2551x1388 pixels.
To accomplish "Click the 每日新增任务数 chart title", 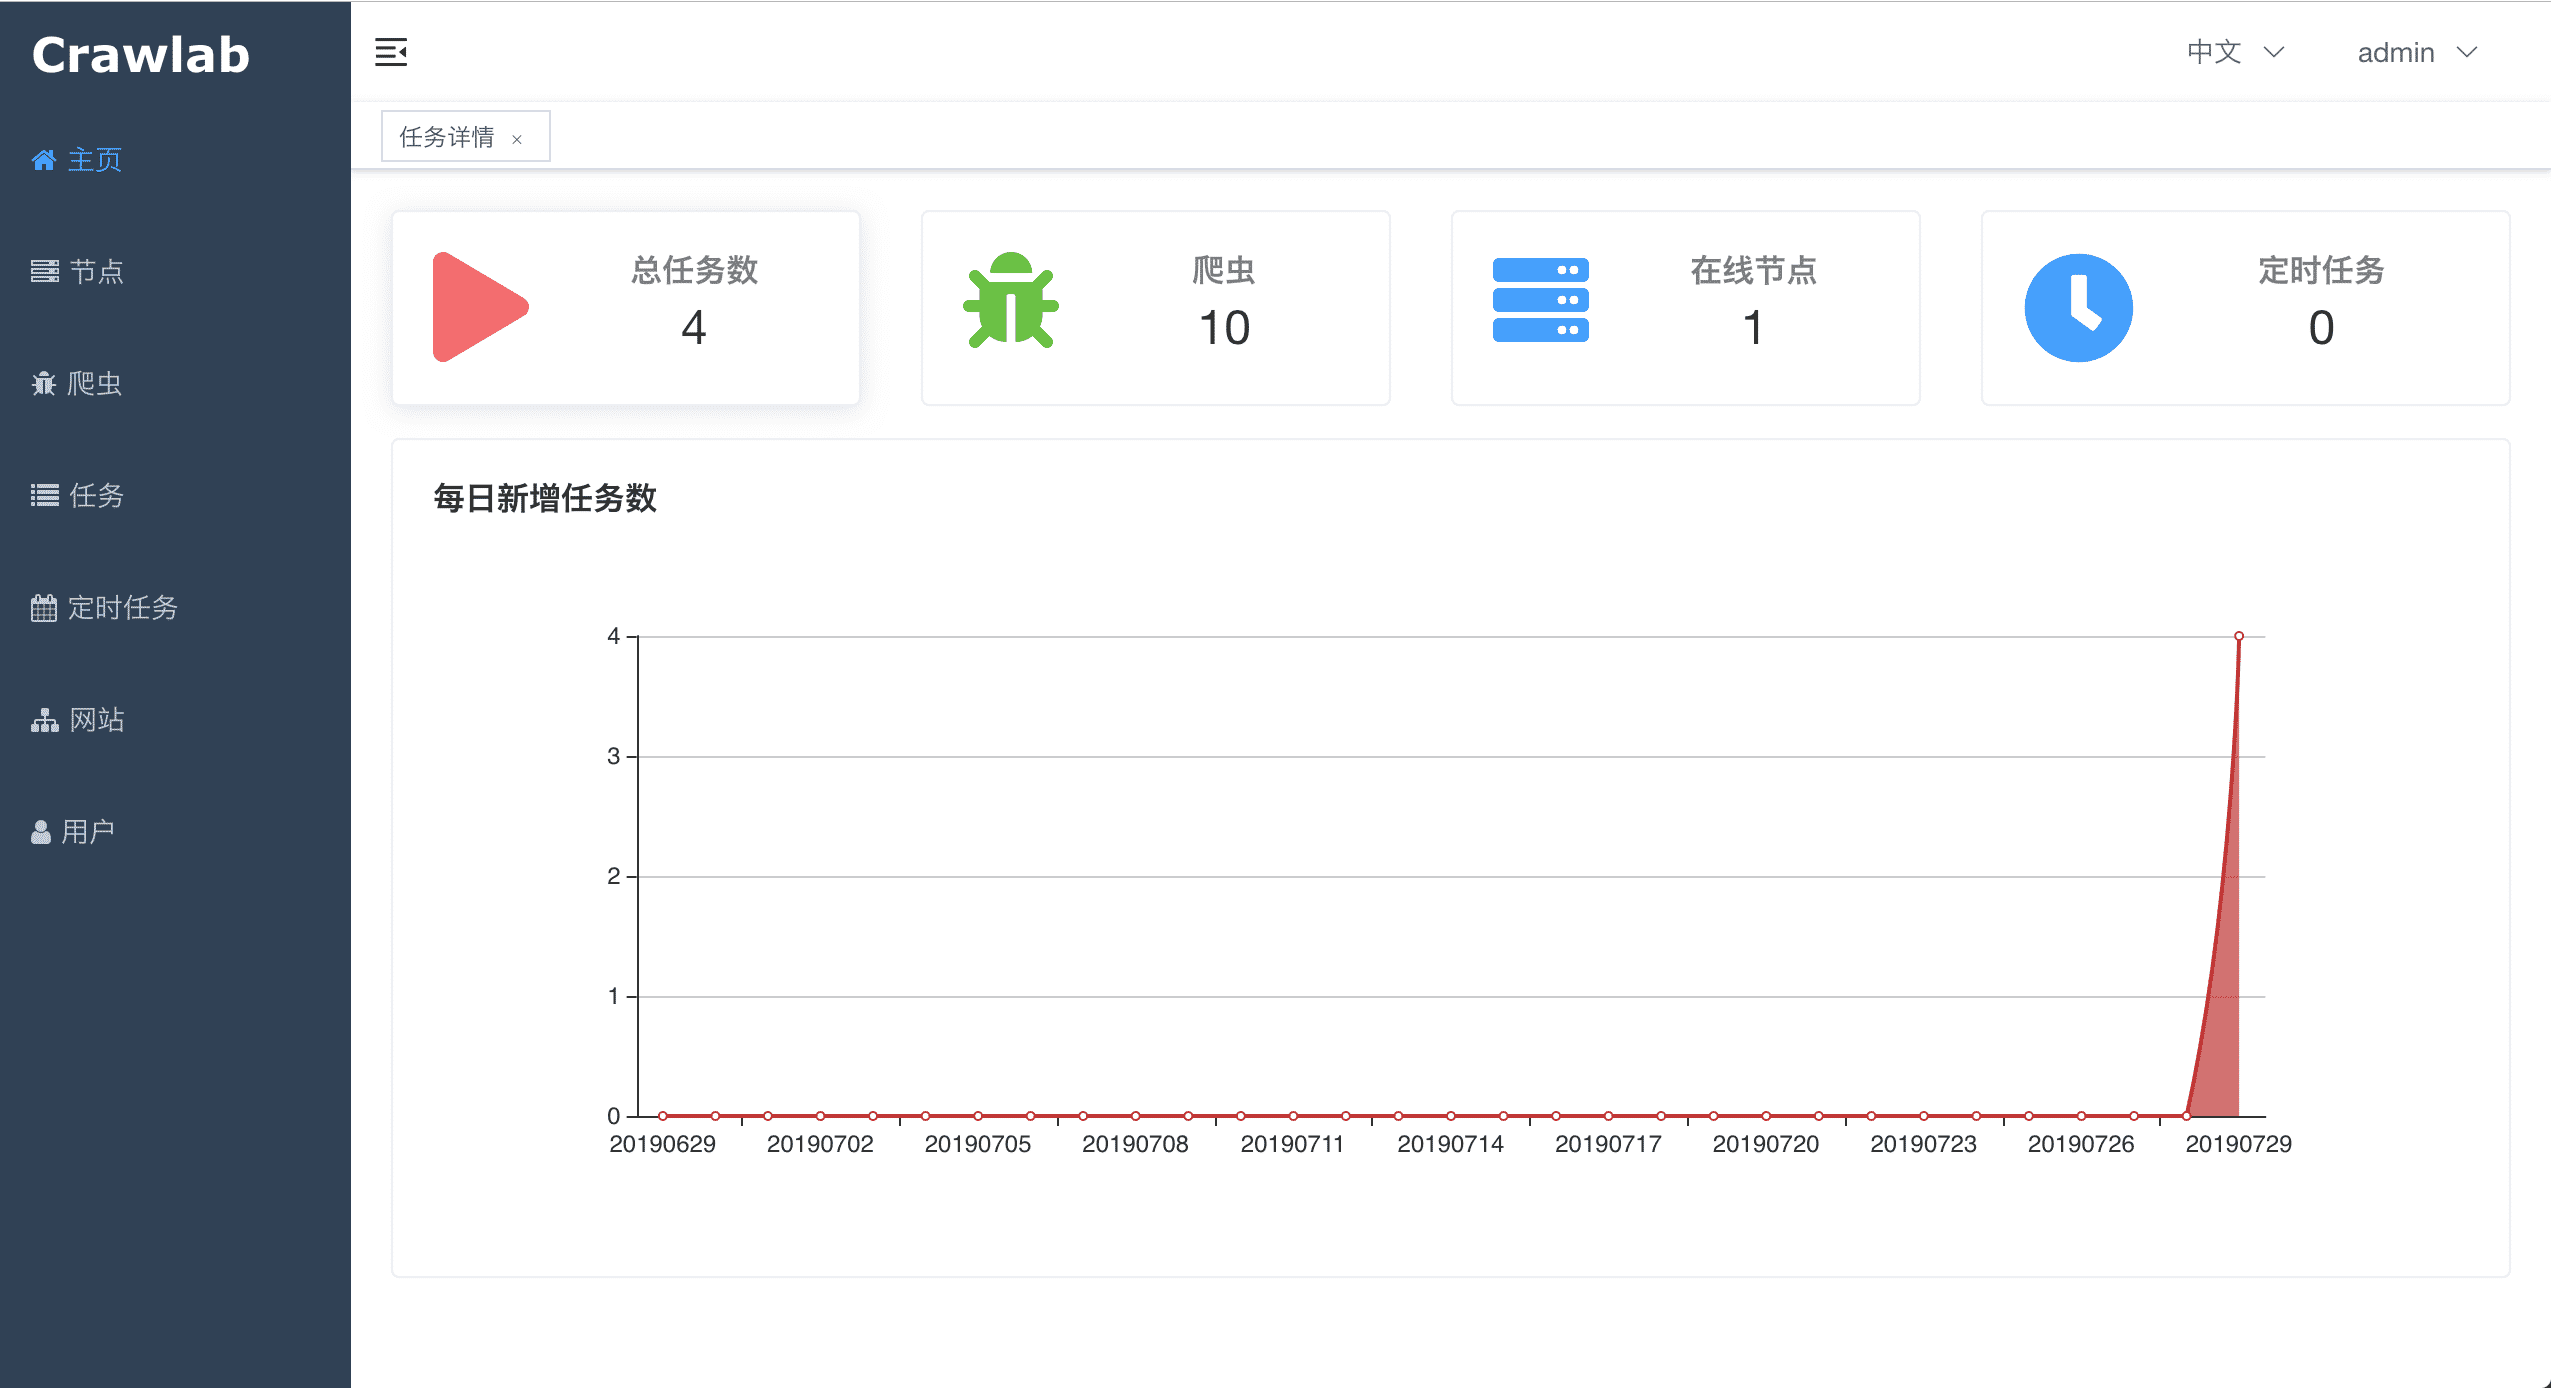I will (544, 499).
